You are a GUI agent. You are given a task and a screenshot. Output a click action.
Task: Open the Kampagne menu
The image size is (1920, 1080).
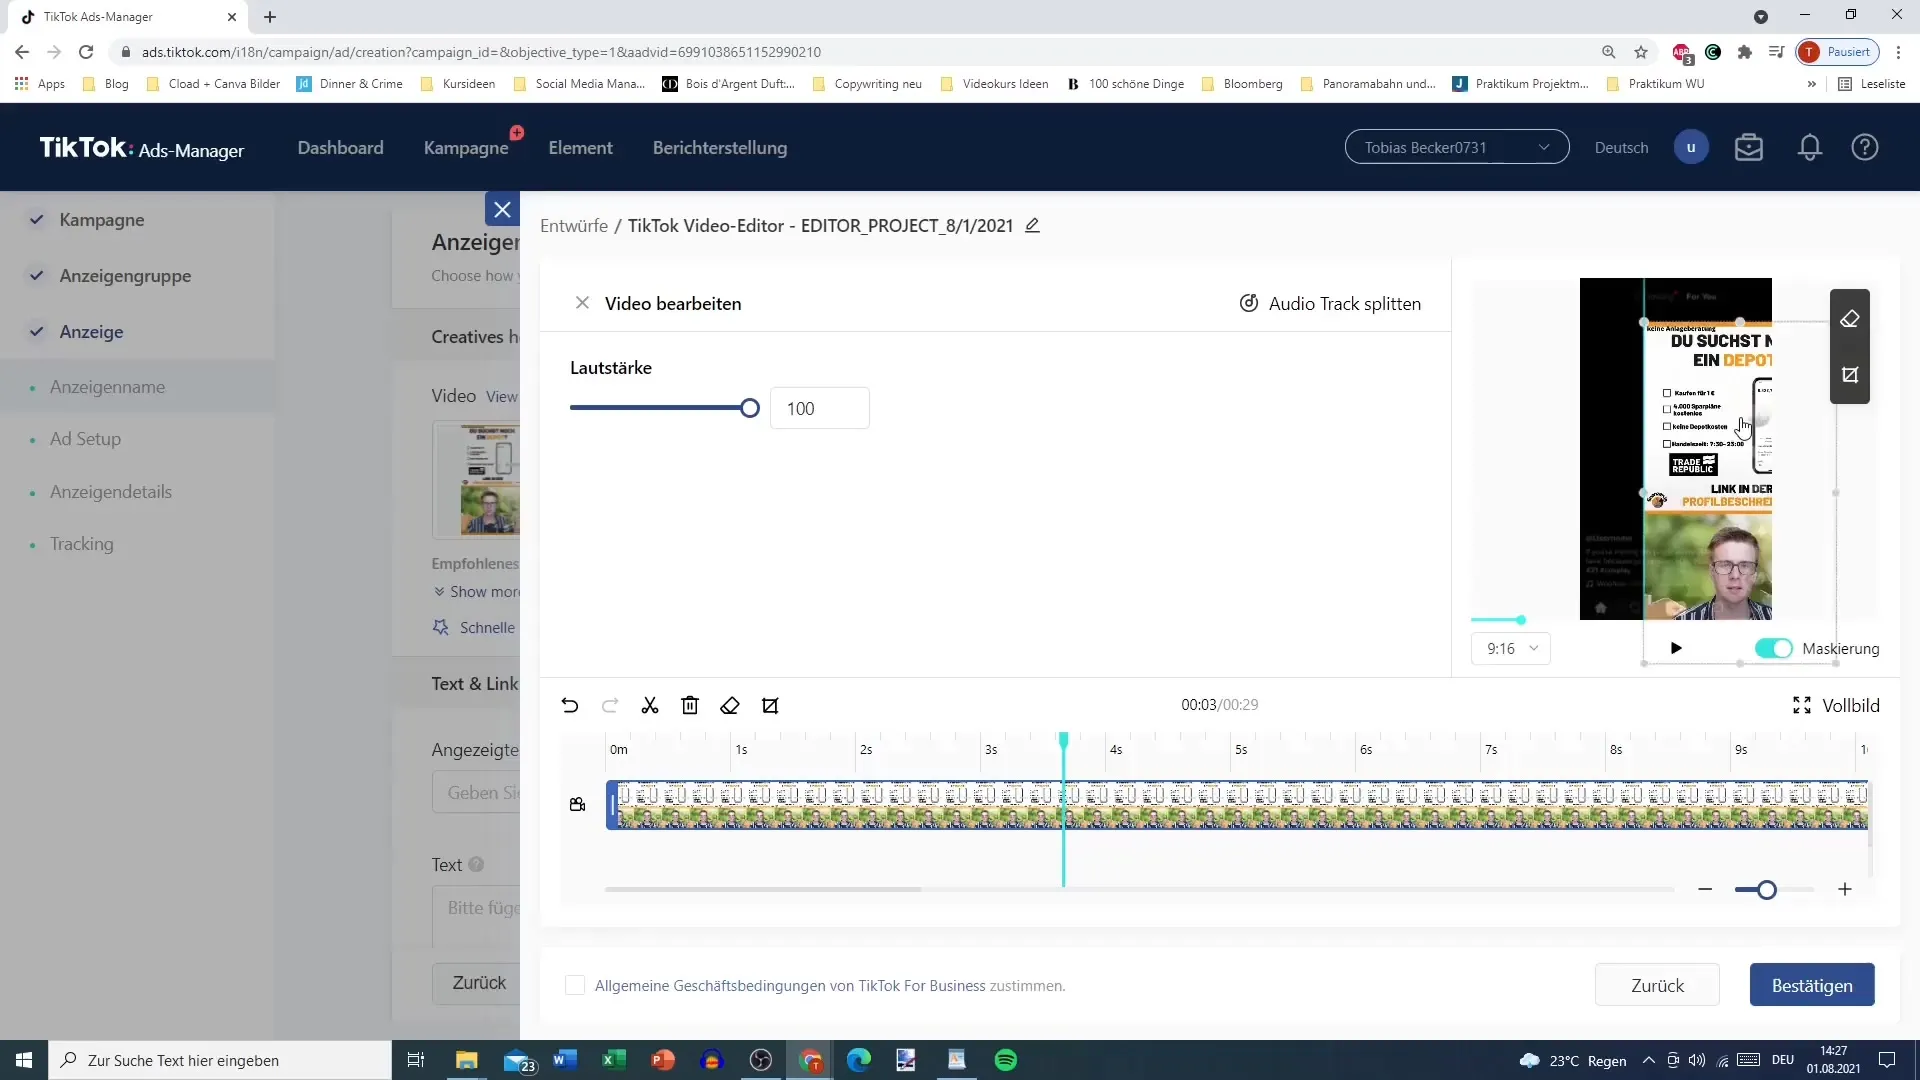click(466, 147)
